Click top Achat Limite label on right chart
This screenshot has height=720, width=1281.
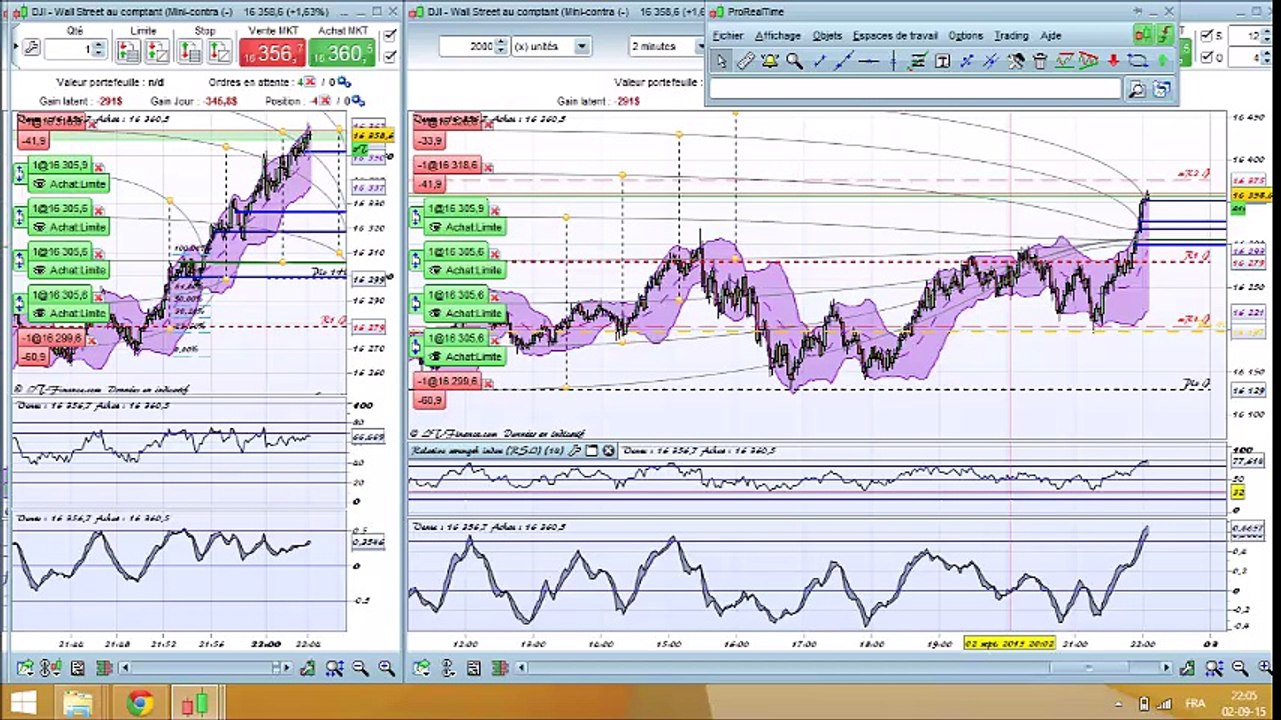pos(465,227)
